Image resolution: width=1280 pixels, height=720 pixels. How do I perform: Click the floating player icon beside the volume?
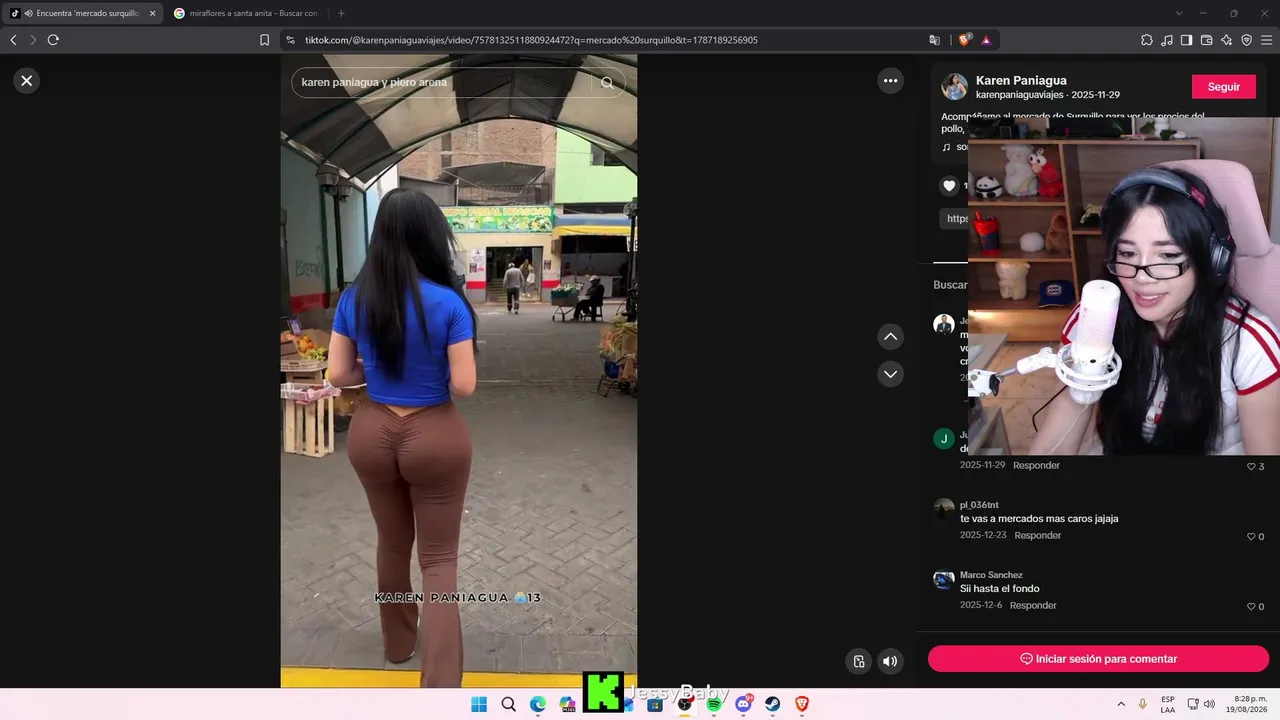pos(859,661)
